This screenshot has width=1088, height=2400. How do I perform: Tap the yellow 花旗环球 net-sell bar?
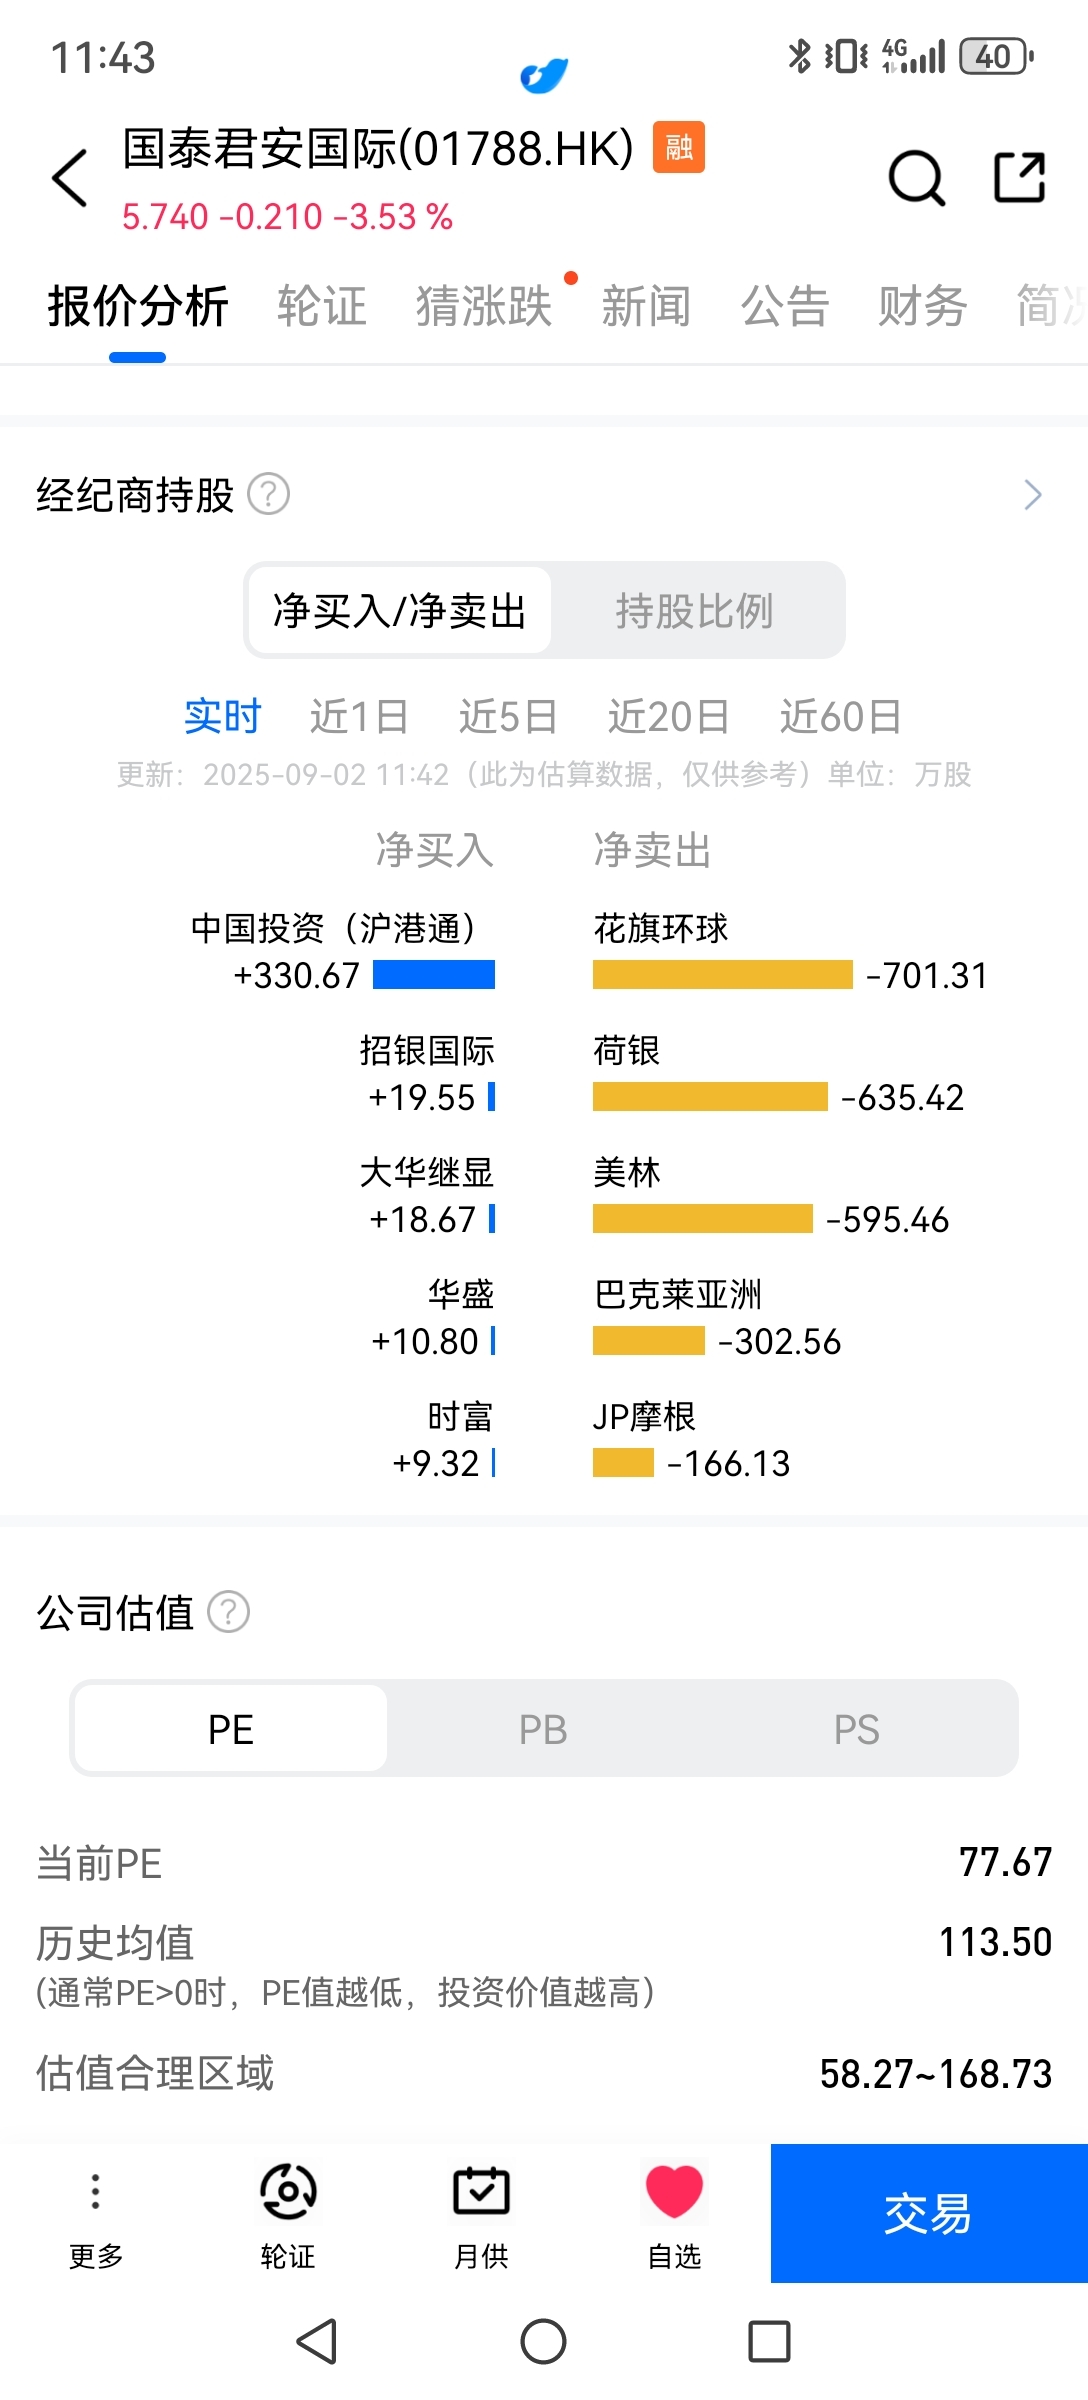click(x=723, y=975)
